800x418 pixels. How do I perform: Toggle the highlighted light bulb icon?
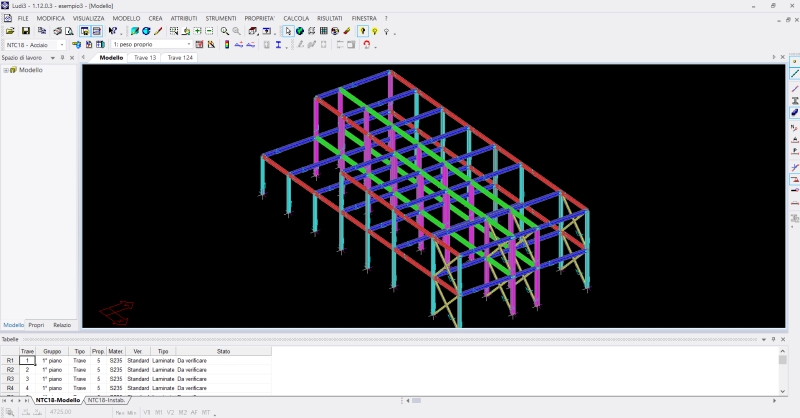[x=362, y=31]
